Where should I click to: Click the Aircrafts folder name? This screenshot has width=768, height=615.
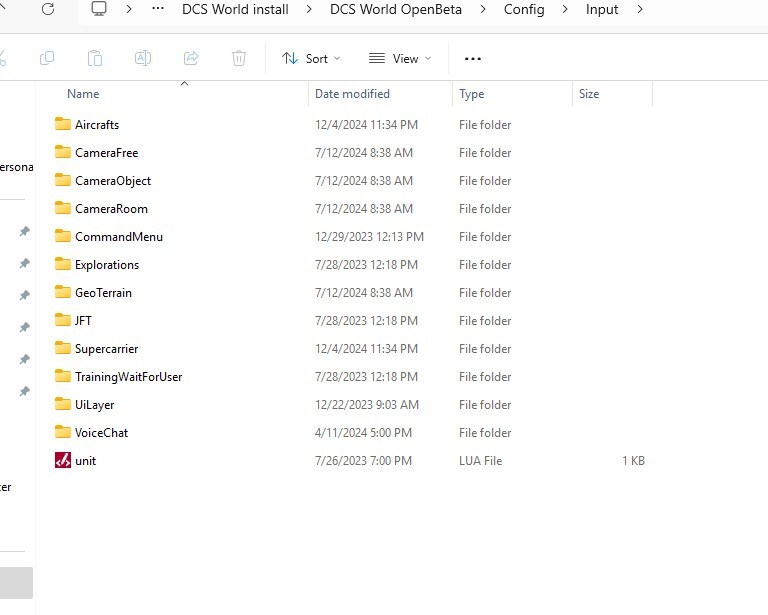[x=97, y=124]
